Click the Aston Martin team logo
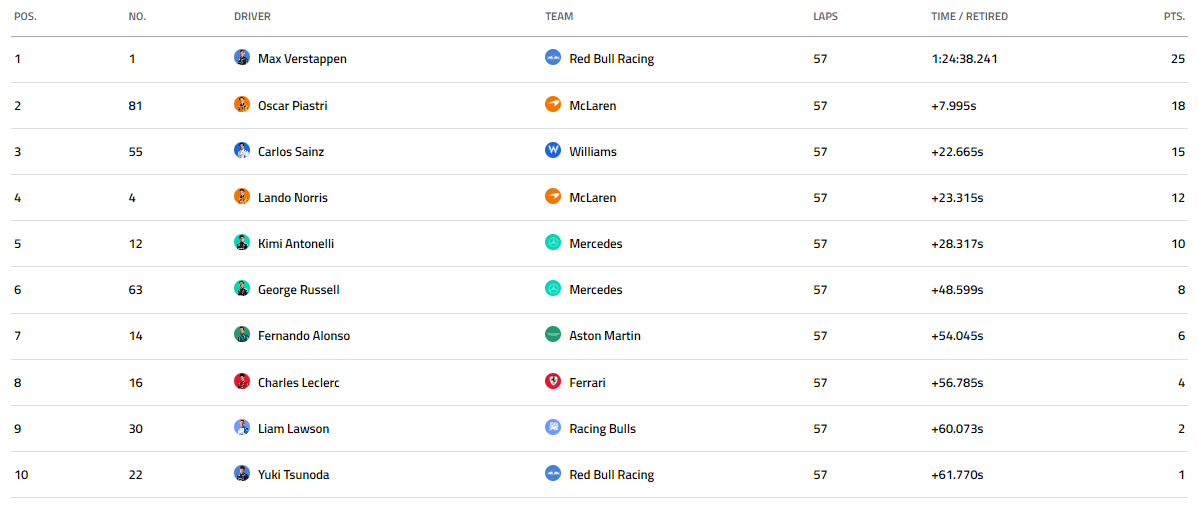The width and height of the screenshot is (1198, 508). [x=553, y=335]
